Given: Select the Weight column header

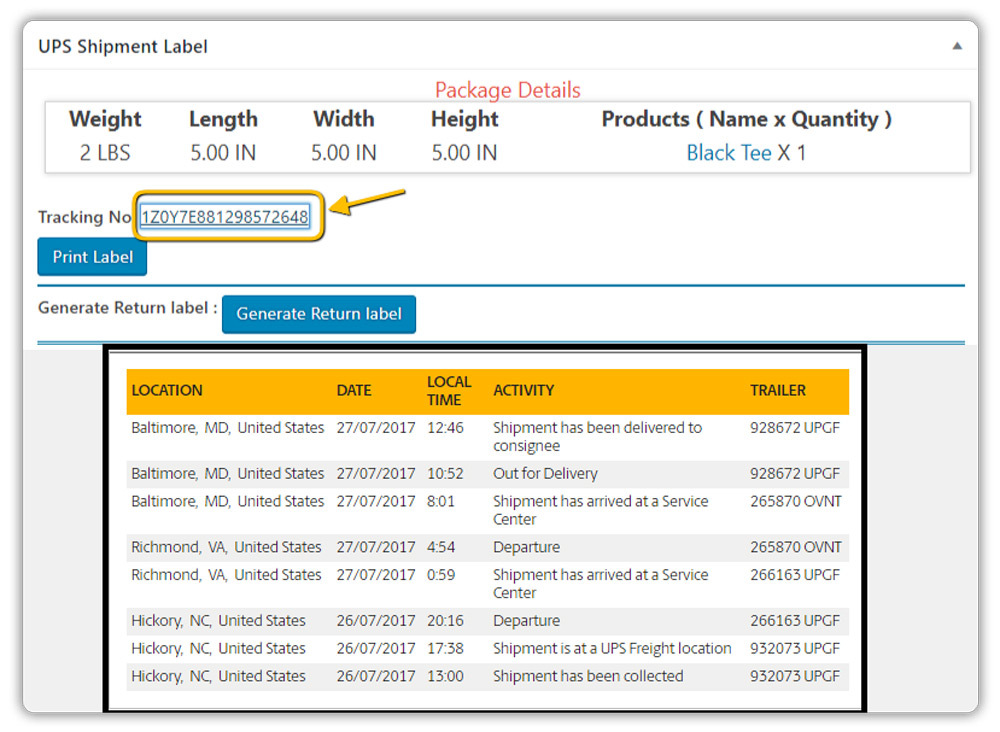Looking at the screenshot, I should [105, 119].
